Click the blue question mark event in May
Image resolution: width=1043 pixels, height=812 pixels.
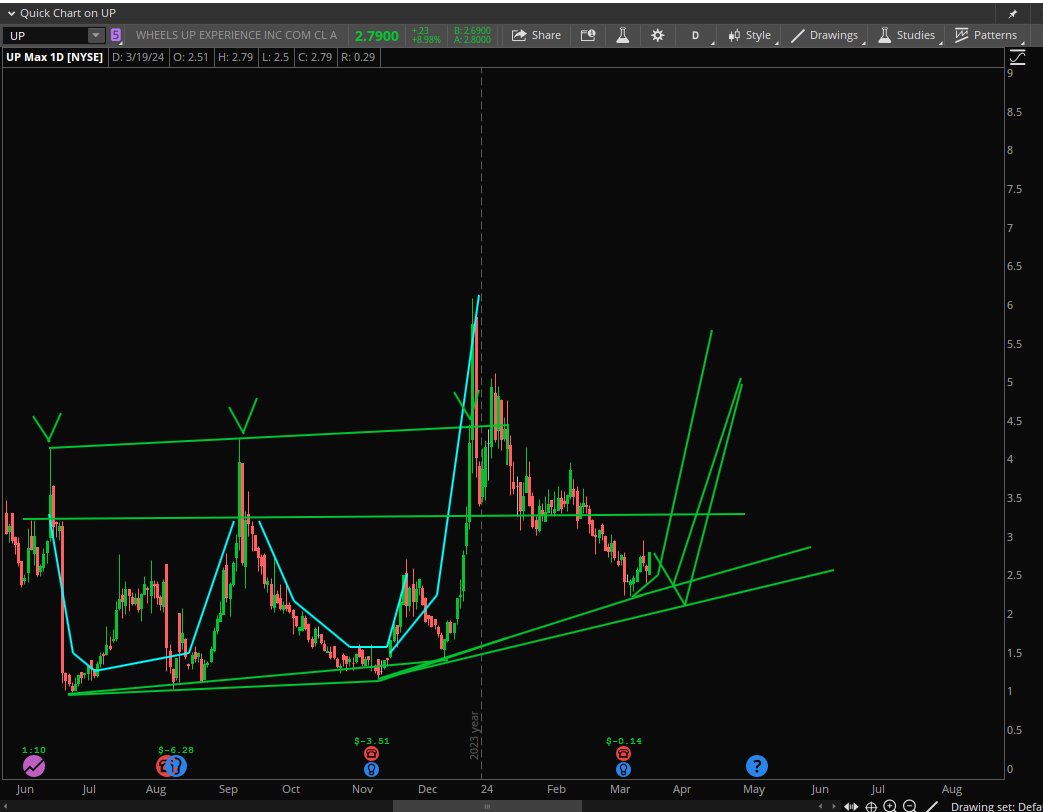pos(757,766)
